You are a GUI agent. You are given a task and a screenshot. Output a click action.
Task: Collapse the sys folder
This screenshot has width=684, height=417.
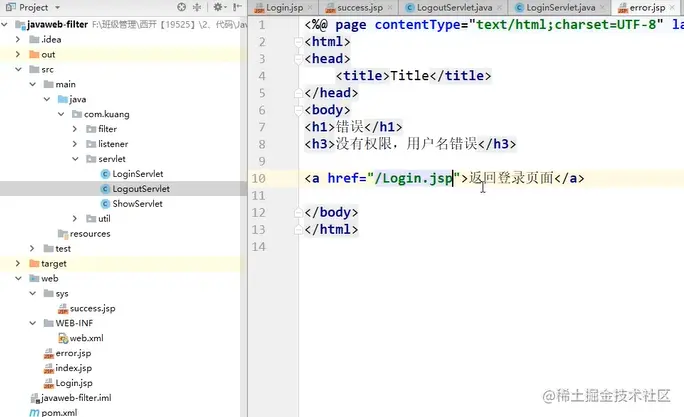[x=33, y=293]
